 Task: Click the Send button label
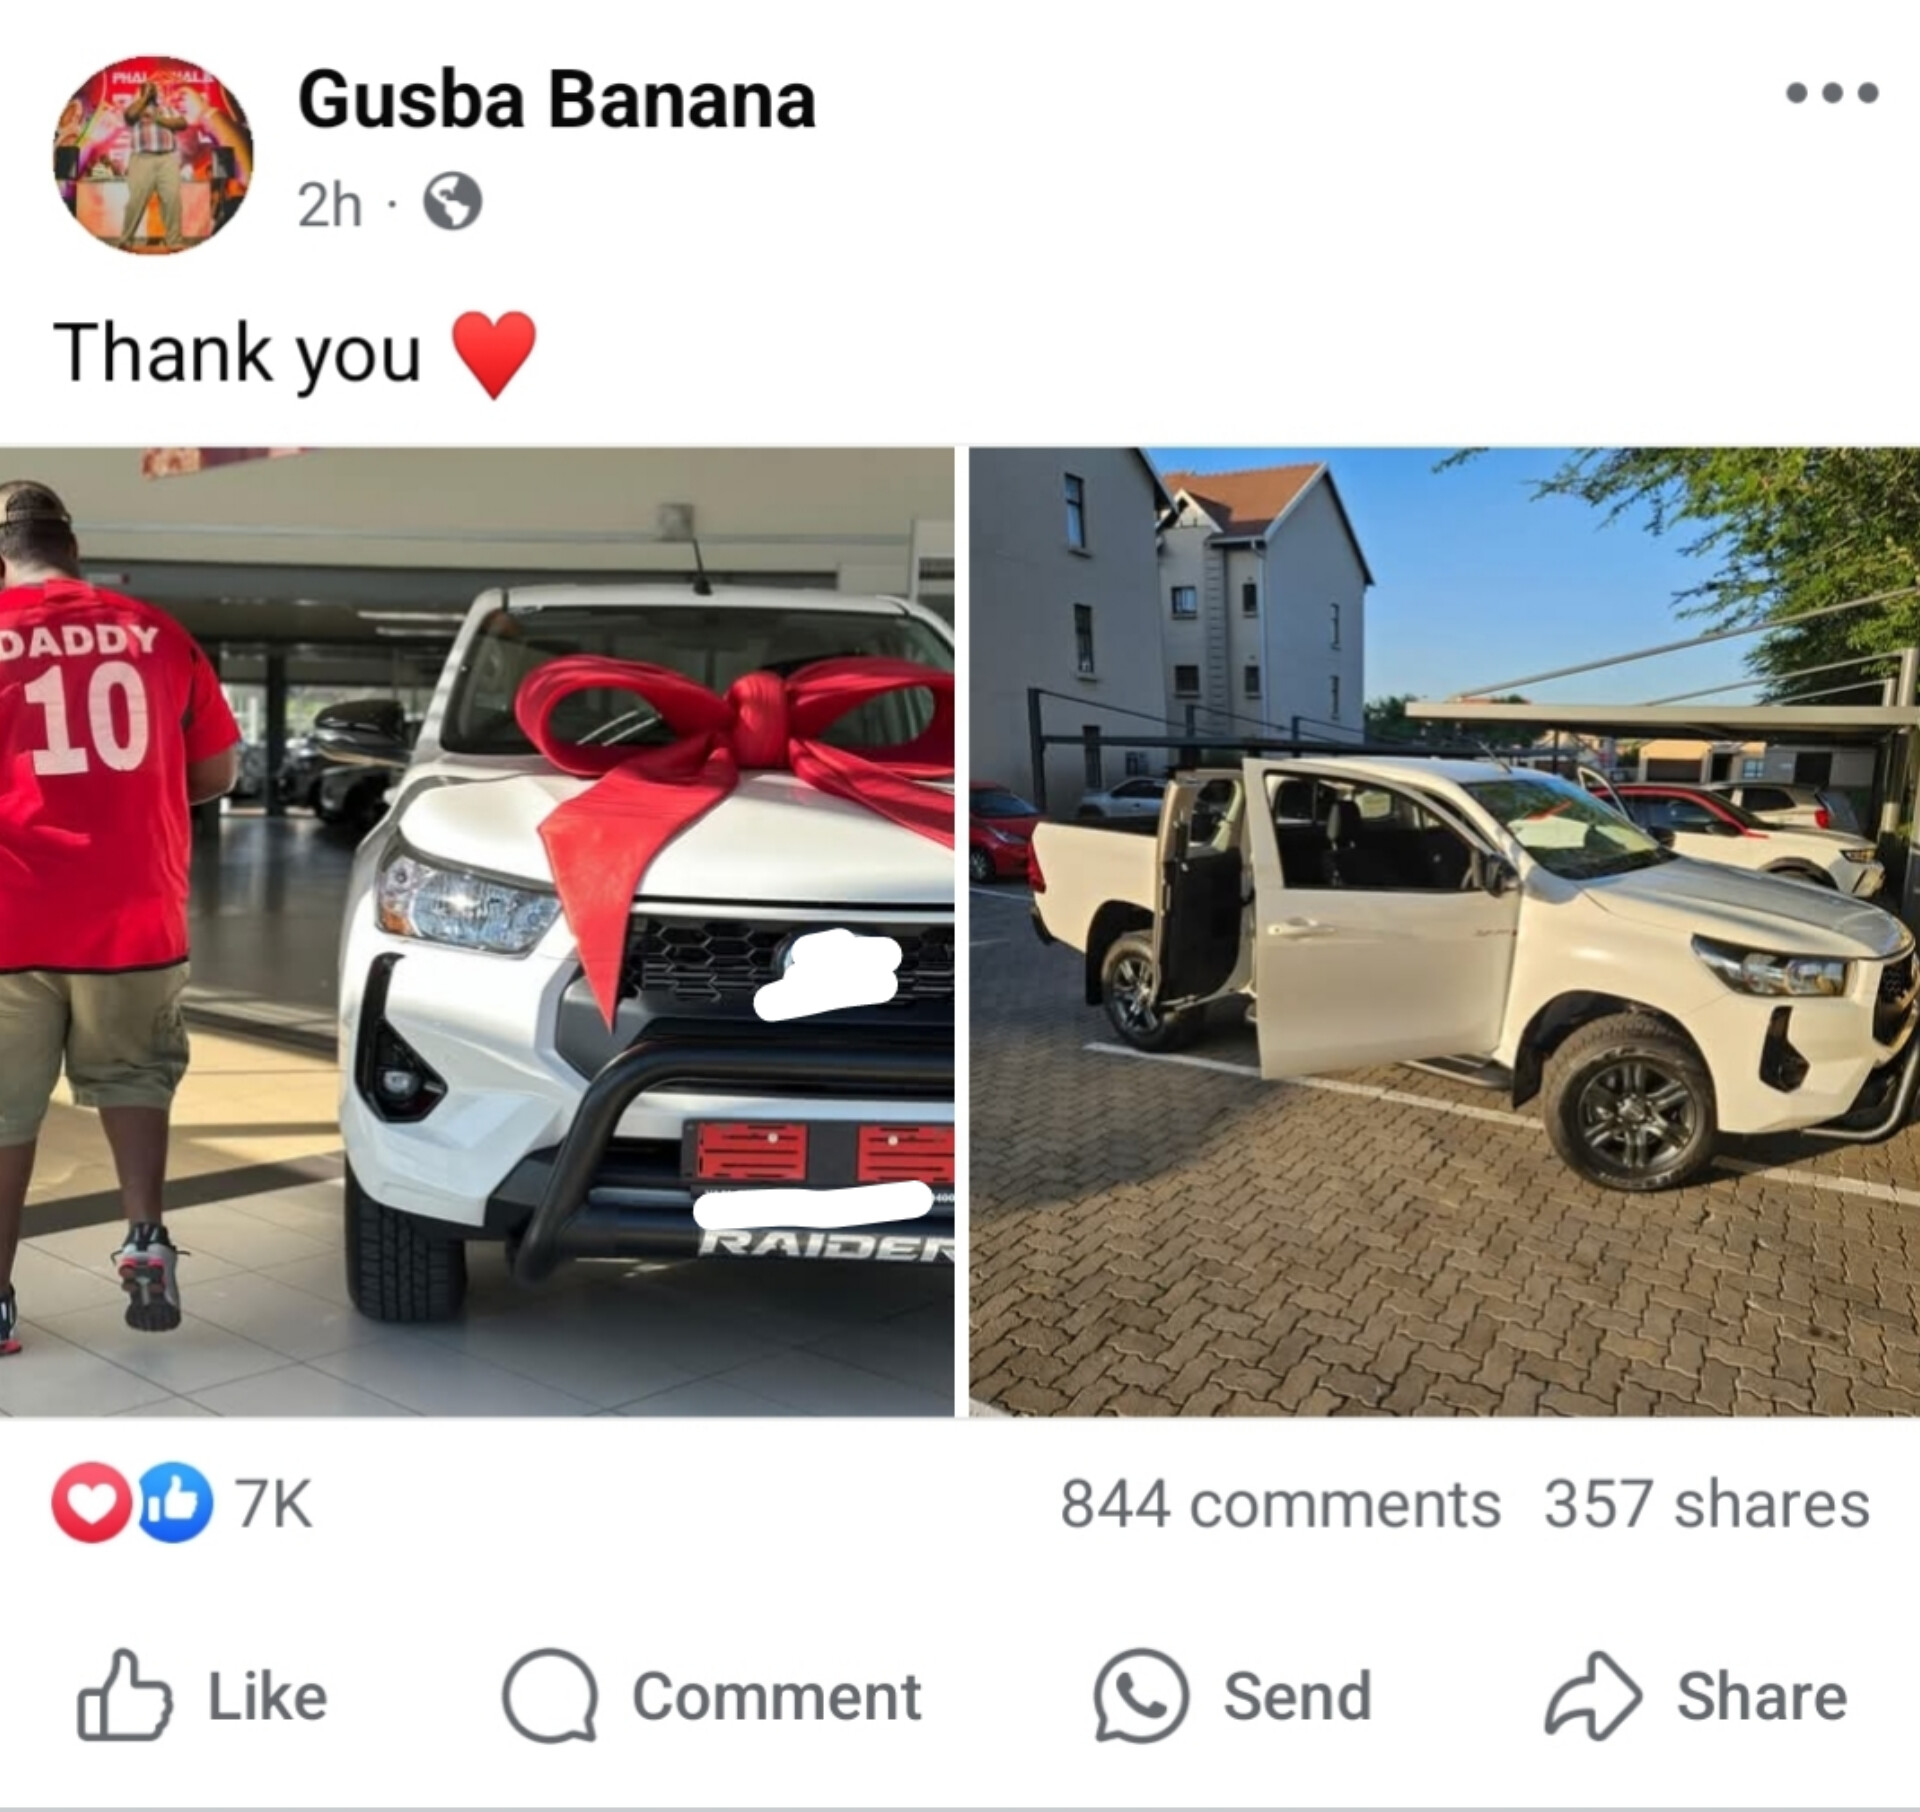pos(1297,1697)
